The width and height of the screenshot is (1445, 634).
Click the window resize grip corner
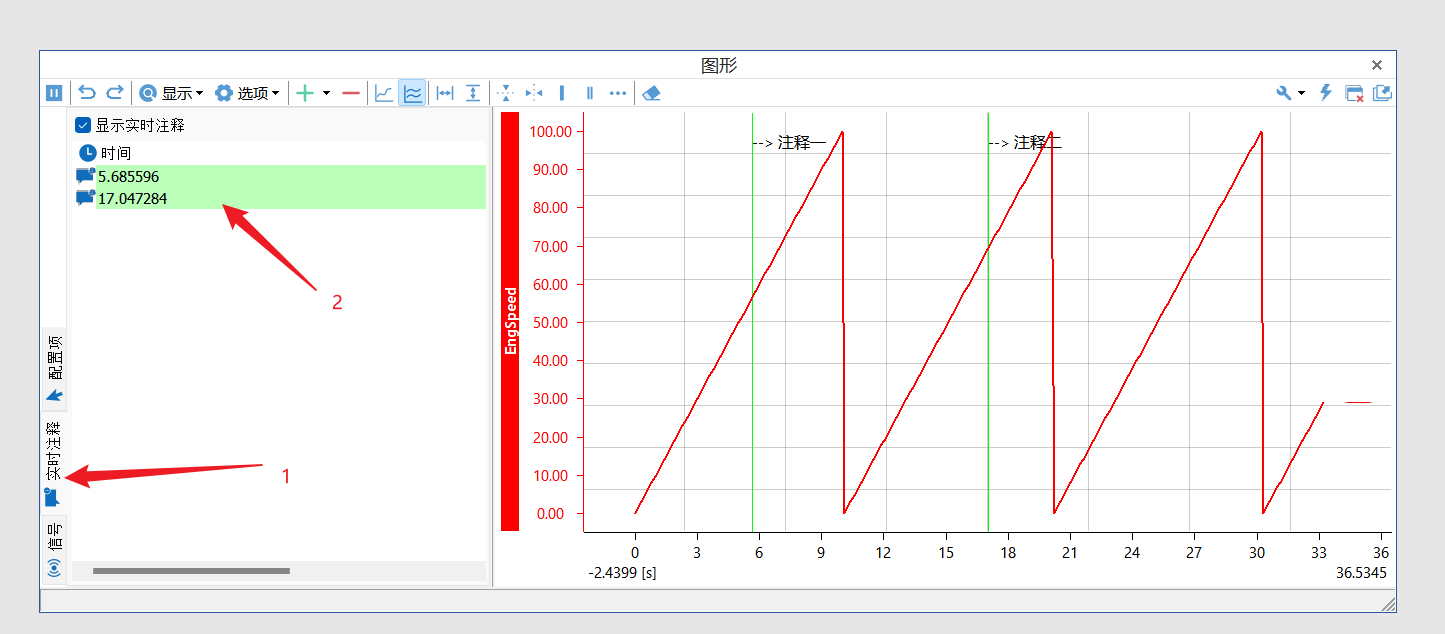1387,603
